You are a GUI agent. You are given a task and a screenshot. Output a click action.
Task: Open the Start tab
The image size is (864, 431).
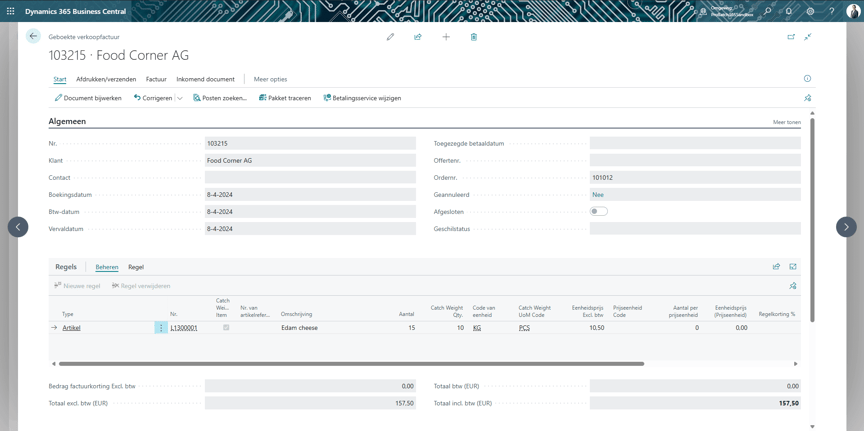click(60, 79)
